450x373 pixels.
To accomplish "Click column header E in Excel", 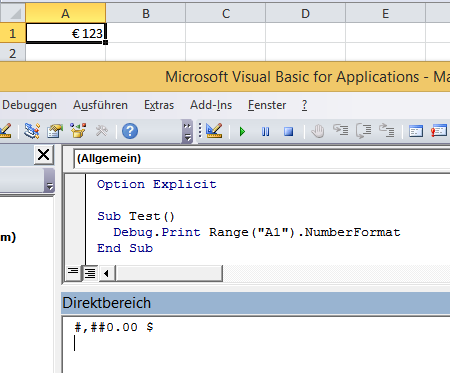I will (385, 13).
